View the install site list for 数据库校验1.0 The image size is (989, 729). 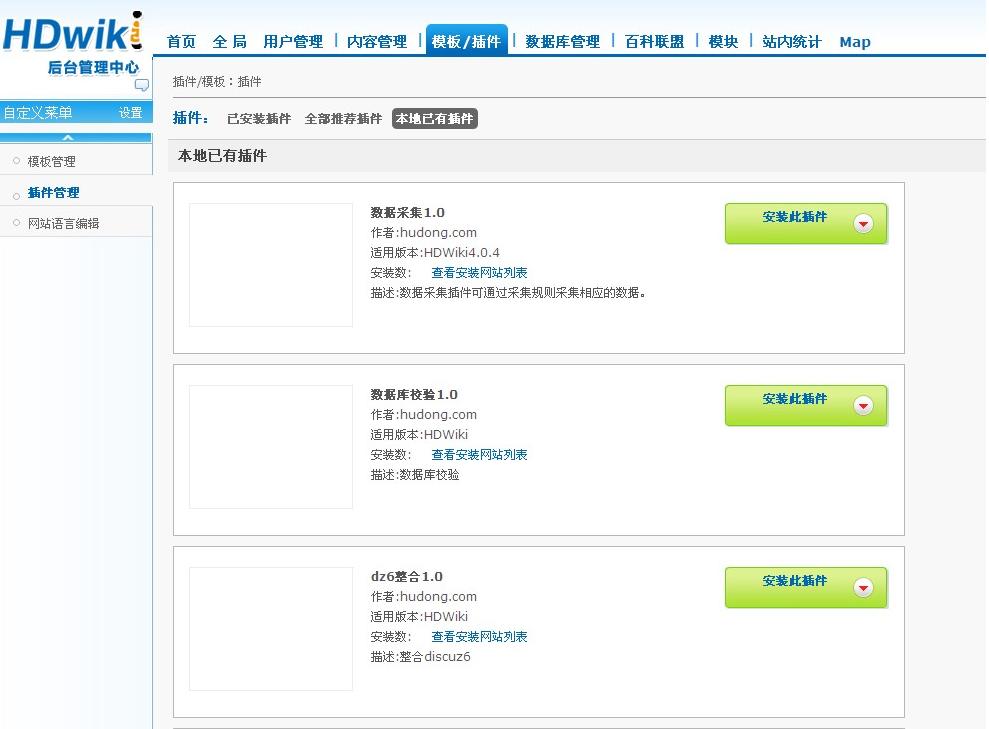(479, 455)
